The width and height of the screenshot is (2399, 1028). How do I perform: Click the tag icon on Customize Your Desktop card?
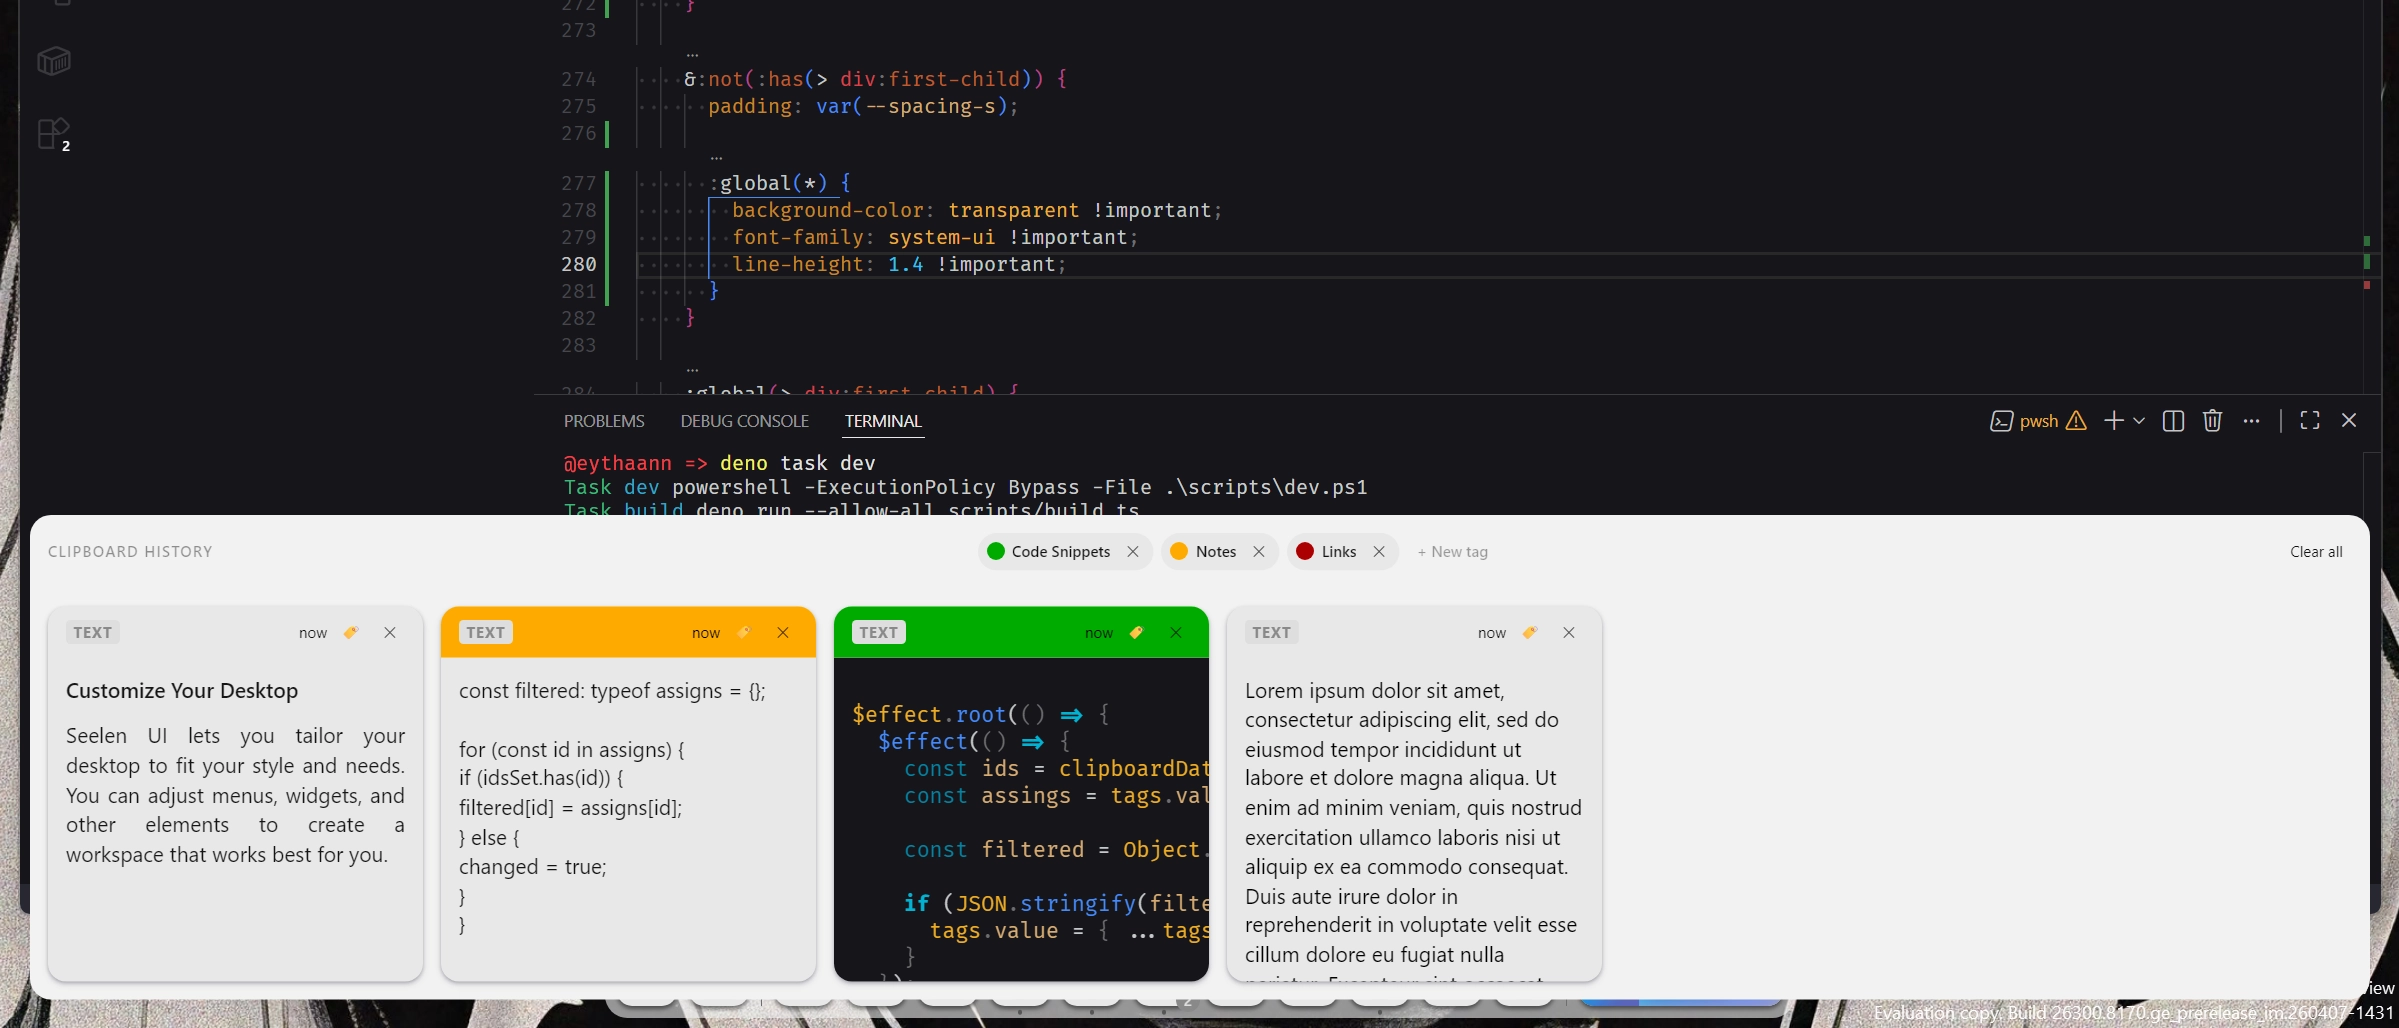pyautogui.click(x=351, y=633)
